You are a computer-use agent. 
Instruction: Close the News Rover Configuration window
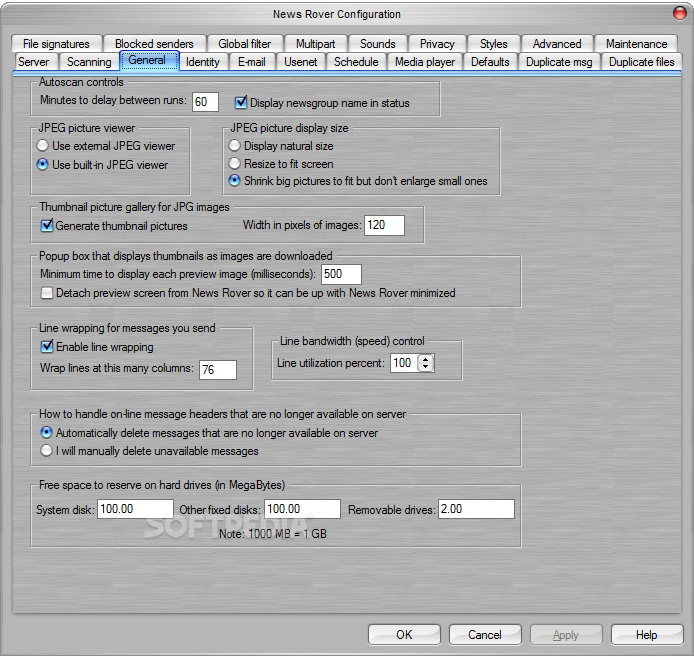pos(679,13)
